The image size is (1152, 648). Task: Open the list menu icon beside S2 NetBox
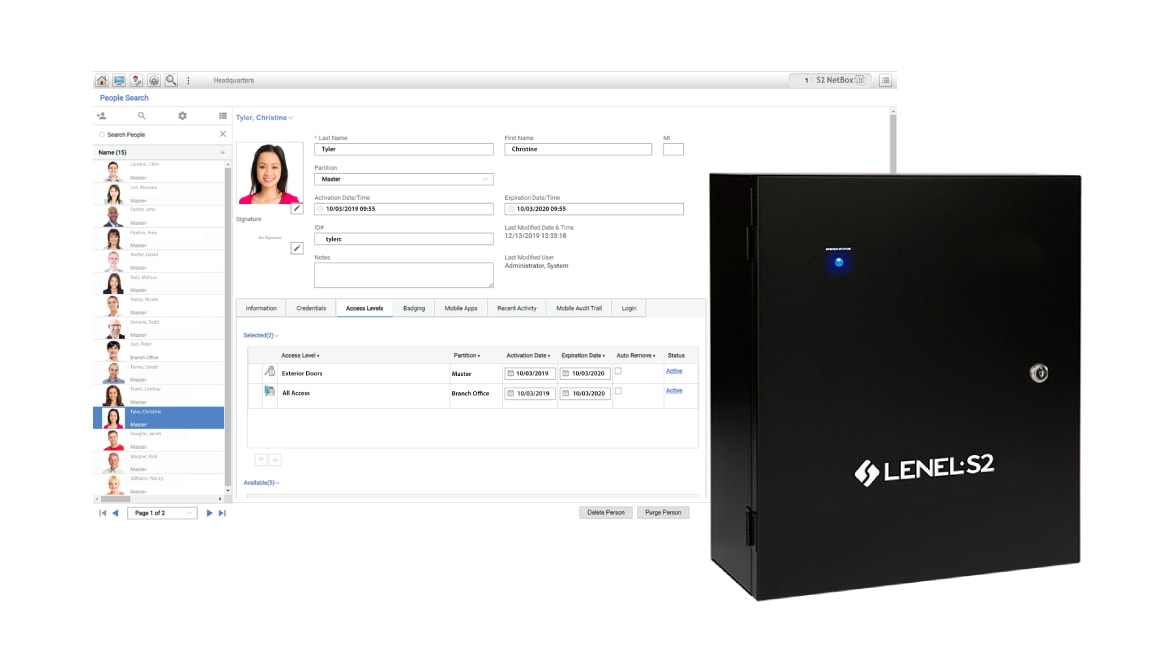point(886,80)
